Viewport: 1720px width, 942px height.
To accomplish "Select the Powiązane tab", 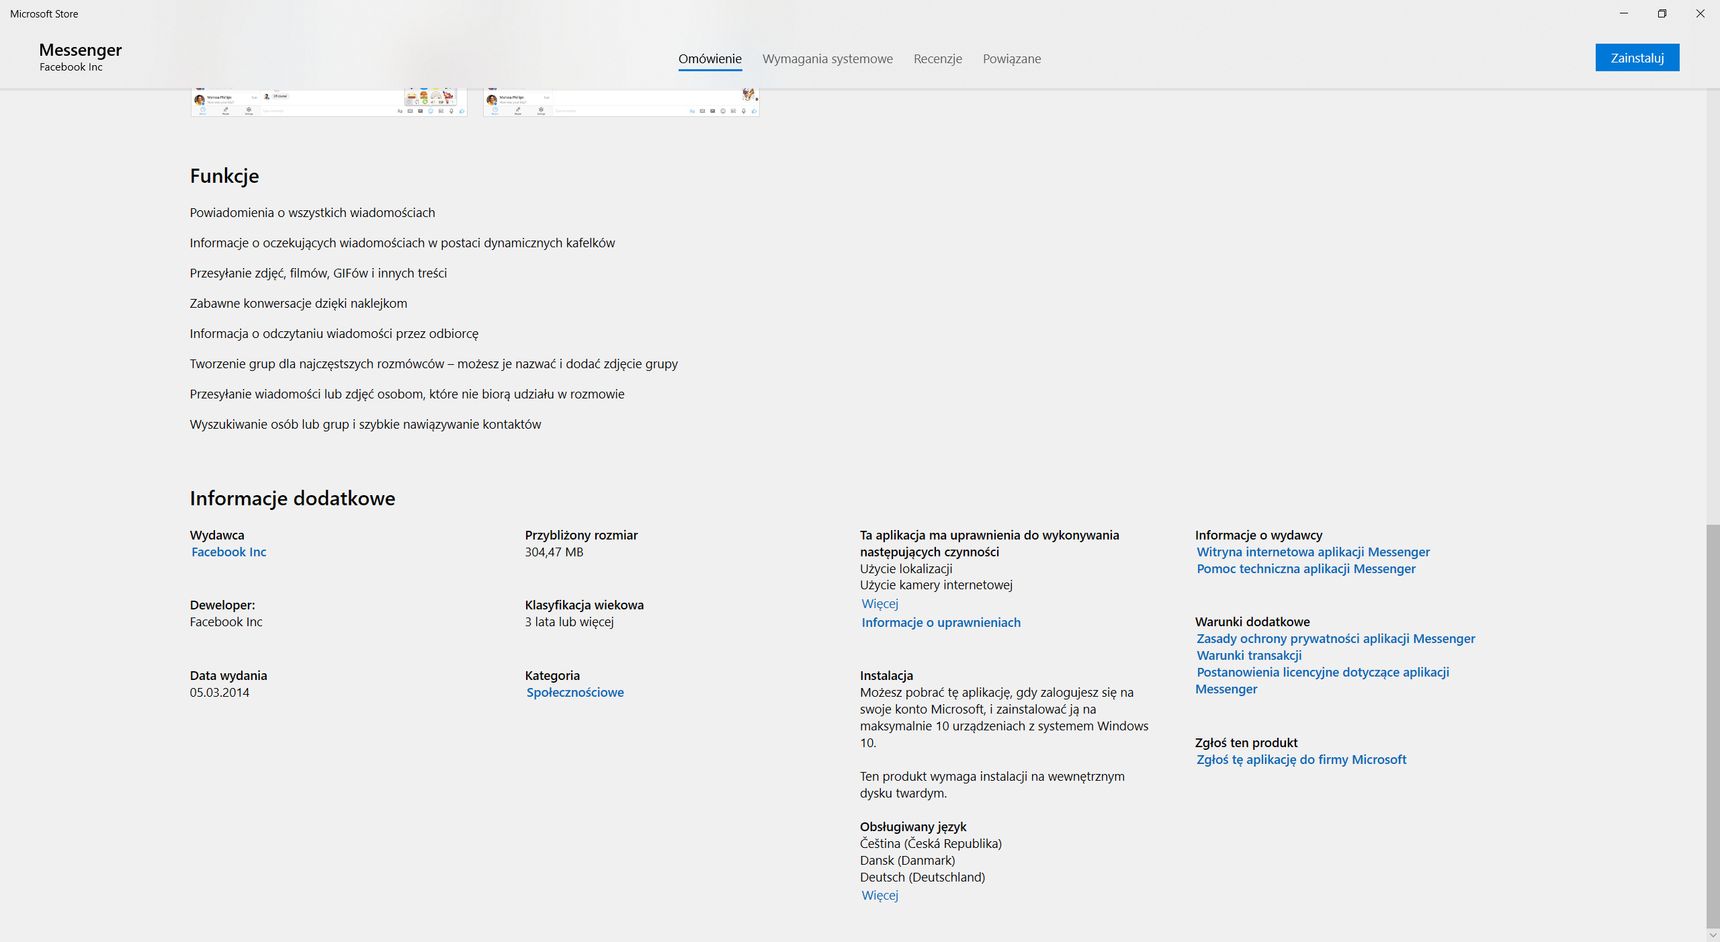I will [x=1011, y=59].
